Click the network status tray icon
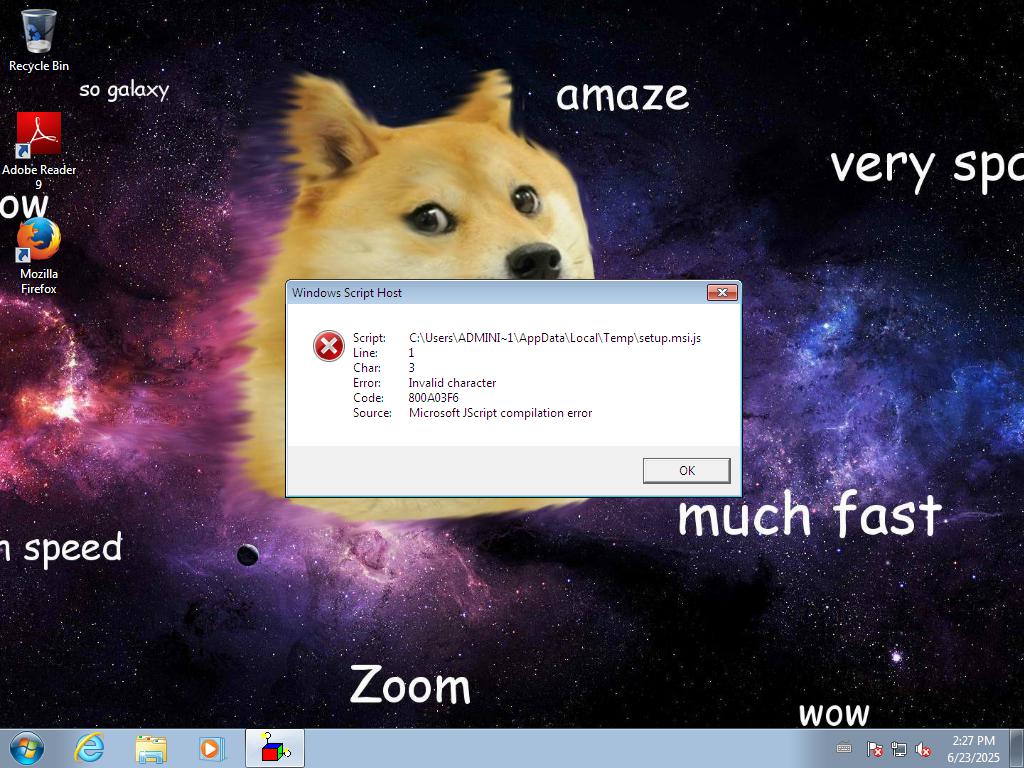 (899, 749)
